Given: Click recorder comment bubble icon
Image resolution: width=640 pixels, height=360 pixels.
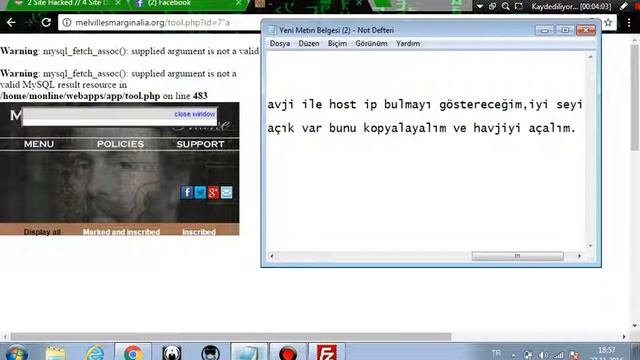Looking at the screenshot, I should coord(519,6).
